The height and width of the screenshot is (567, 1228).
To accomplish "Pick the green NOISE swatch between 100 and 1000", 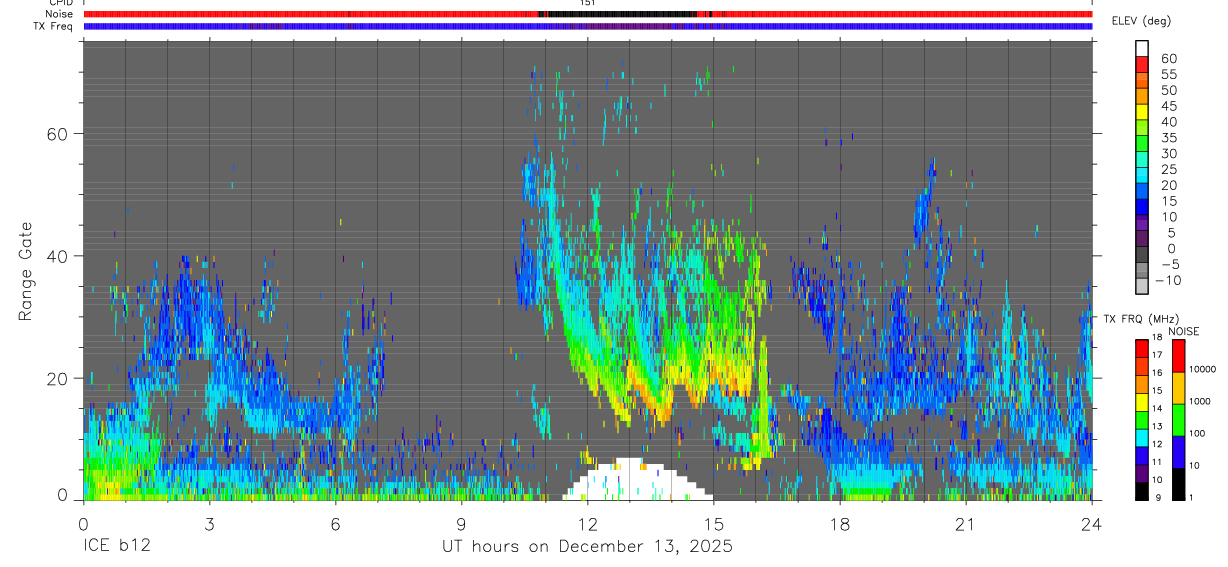I will (x=1178, y=420).
